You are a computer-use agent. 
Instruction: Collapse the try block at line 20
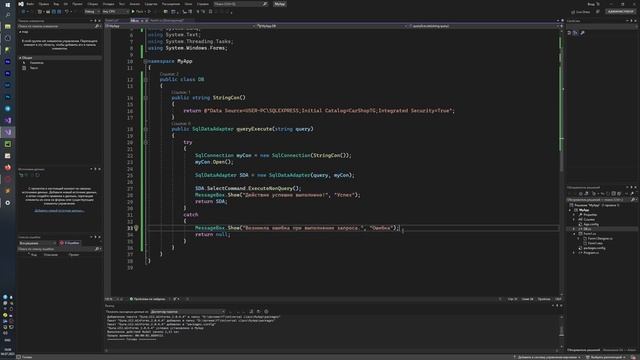(146, 142)
